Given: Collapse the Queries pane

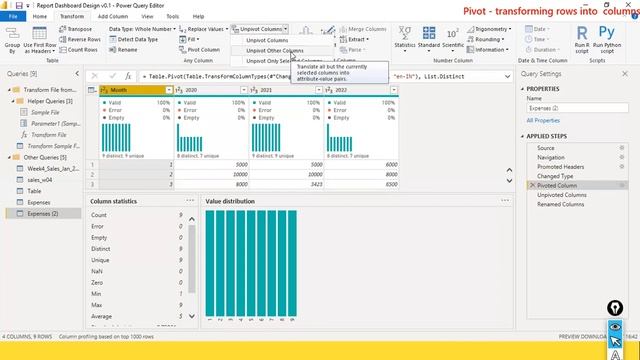Looking at the screenshot, I should coord(77,73).
